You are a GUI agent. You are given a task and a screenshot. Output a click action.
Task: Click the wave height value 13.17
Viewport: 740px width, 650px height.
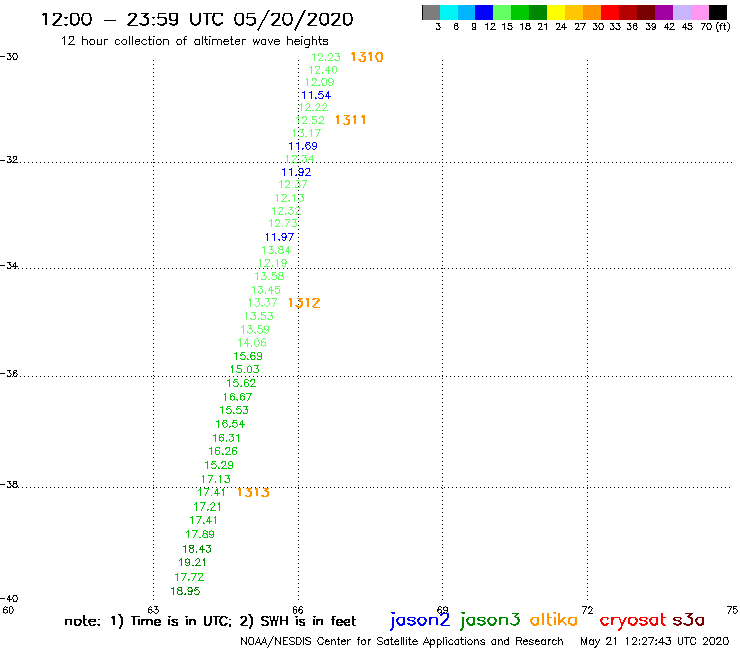pyautogui.click(x=306, y=133)
